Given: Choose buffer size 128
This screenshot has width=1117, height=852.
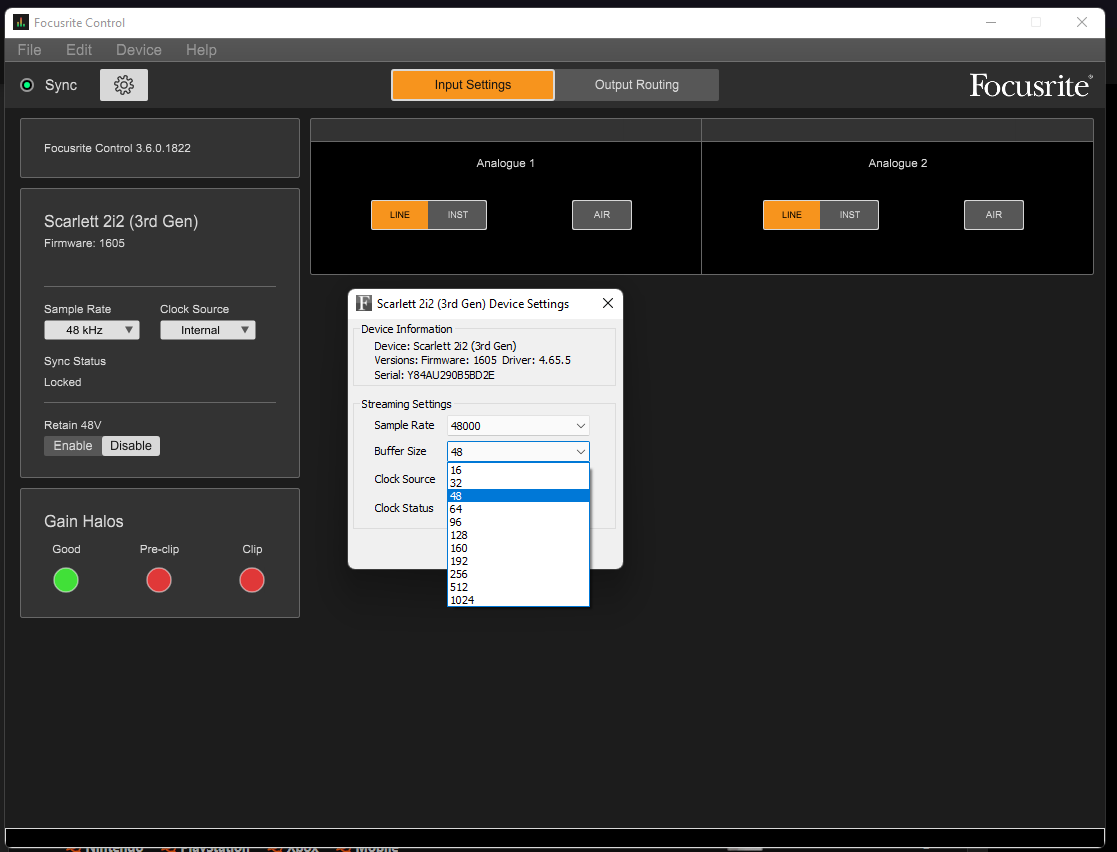Looking at the screenshot, I should [518, 535].
